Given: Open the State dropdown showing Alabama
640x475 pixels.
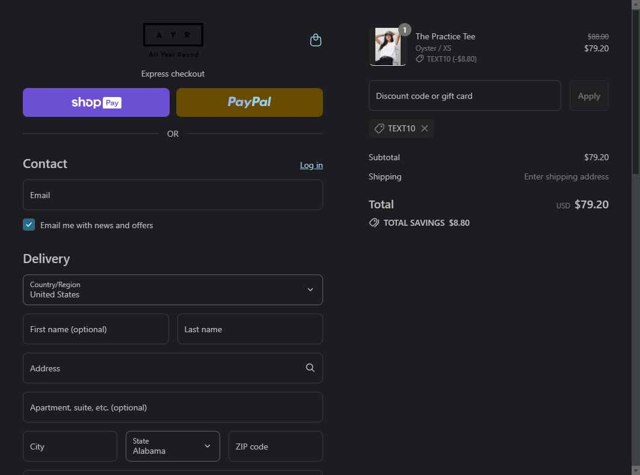Looking at the screenshot, I should click(x=173, y=446).
